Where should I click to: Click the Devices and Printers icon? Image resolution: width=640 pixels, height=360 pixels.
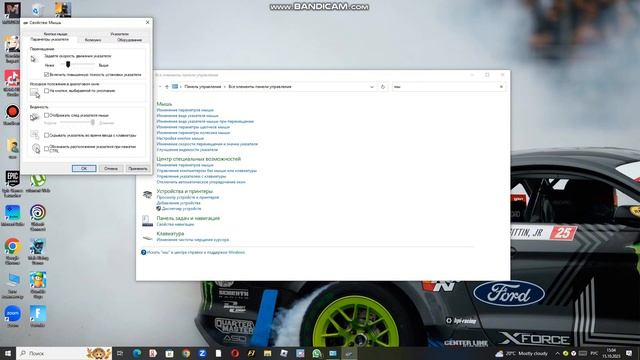[147, 195]
